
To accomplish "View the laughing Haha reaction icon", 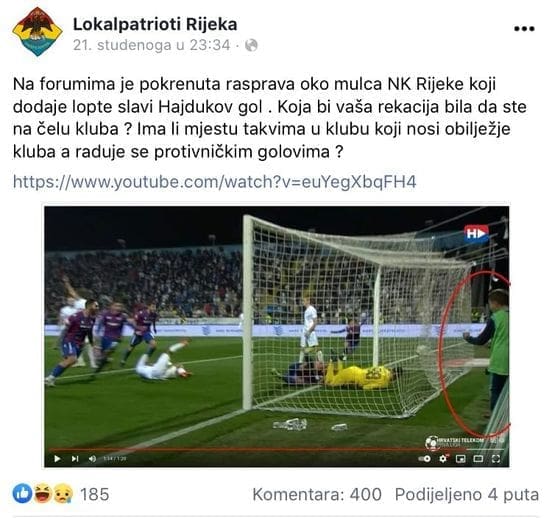I will (x=43, y=494).
